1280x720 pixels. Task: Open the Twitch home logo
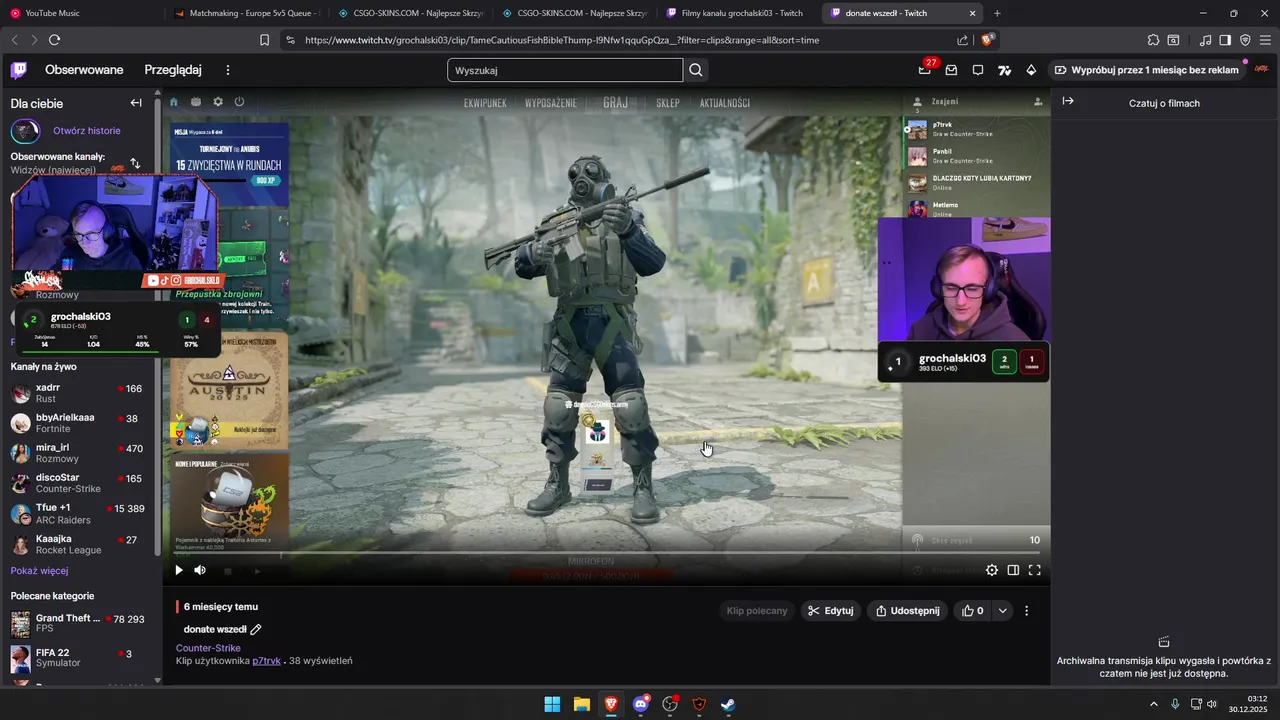pos(18,70)
